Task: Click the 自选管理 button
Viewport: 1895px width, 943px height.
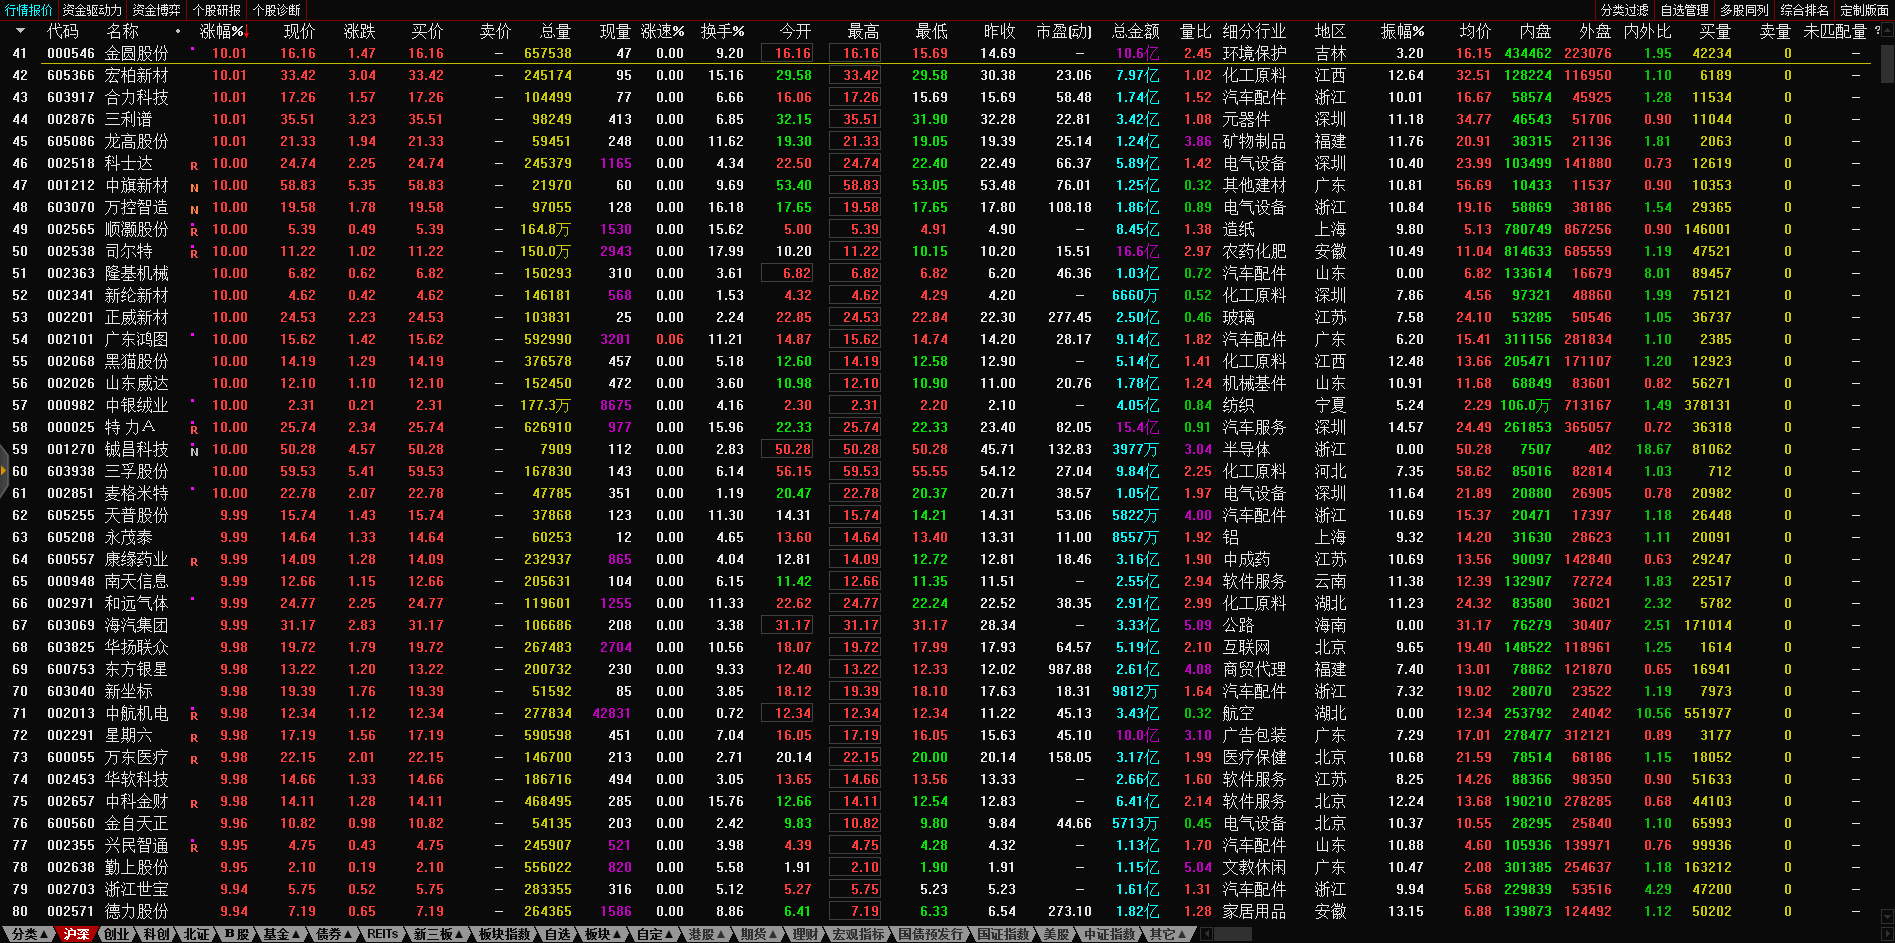Action: (1684, 10)
